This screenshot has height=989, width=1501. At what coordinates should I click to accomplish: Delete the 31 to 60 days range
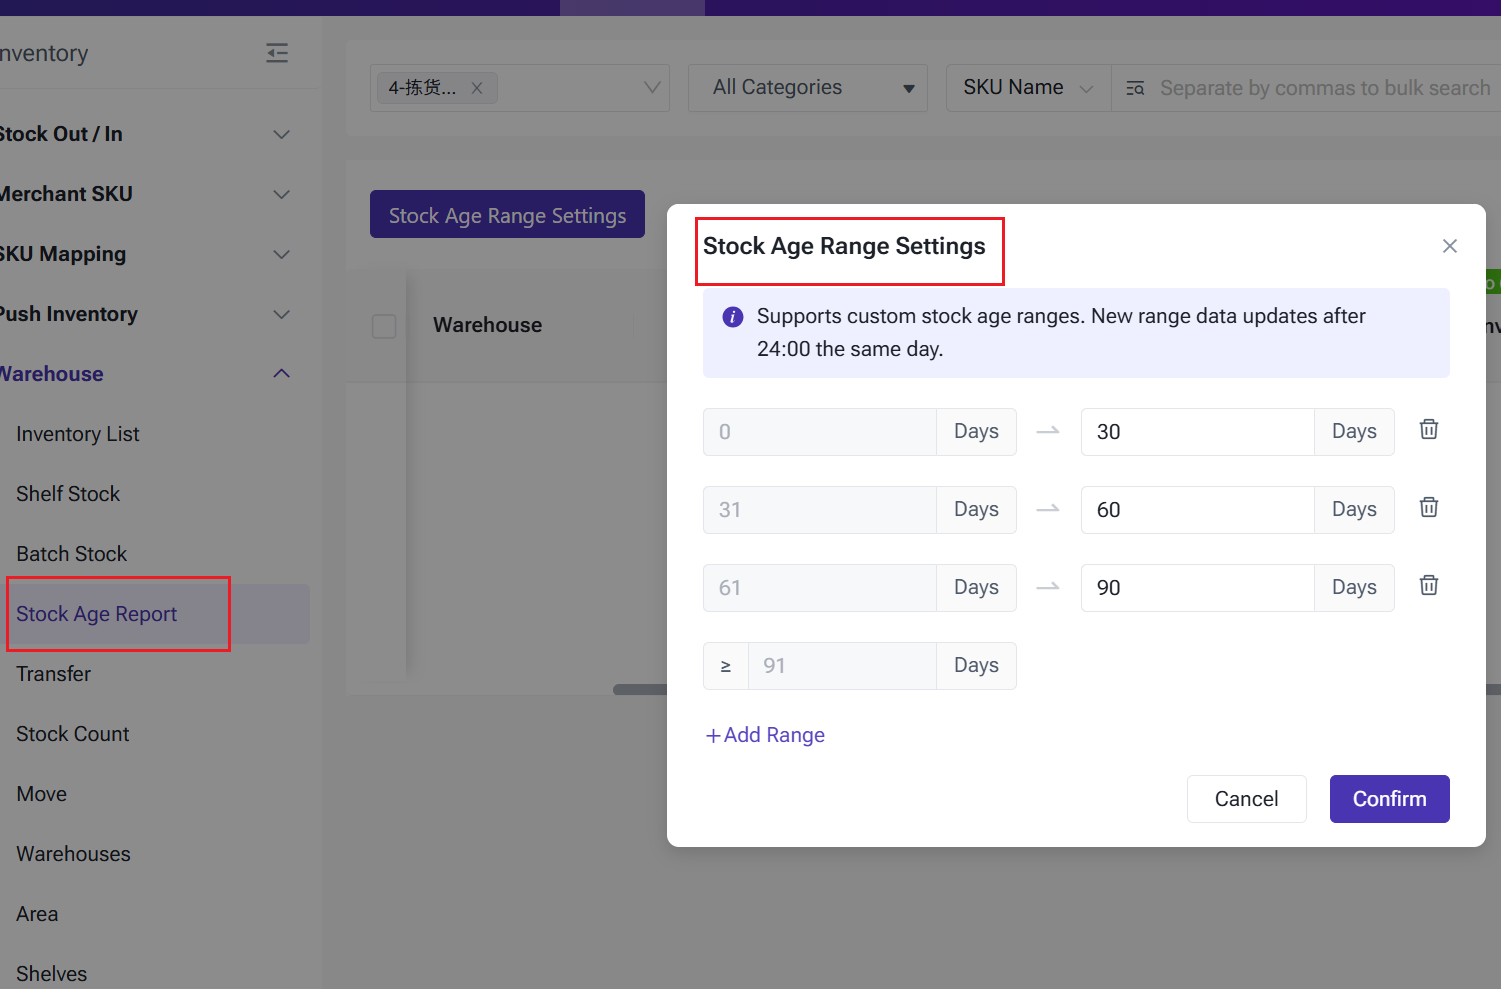pos(1429,508)
